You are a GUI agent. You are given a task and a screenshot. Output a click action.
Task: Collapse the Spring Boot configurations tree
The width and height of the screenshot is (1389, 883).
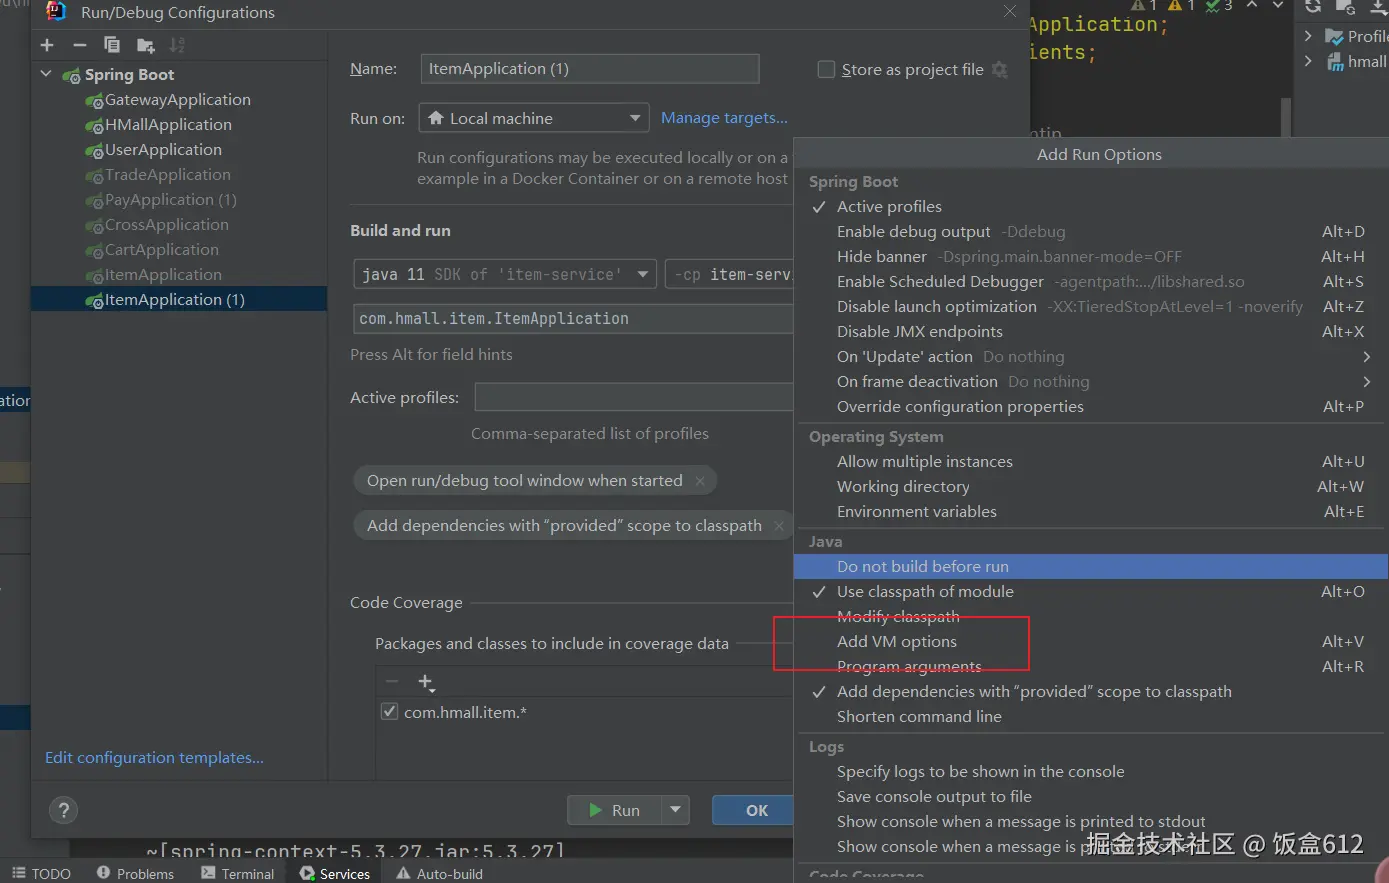pyautogui.click(x=46, y=74)
